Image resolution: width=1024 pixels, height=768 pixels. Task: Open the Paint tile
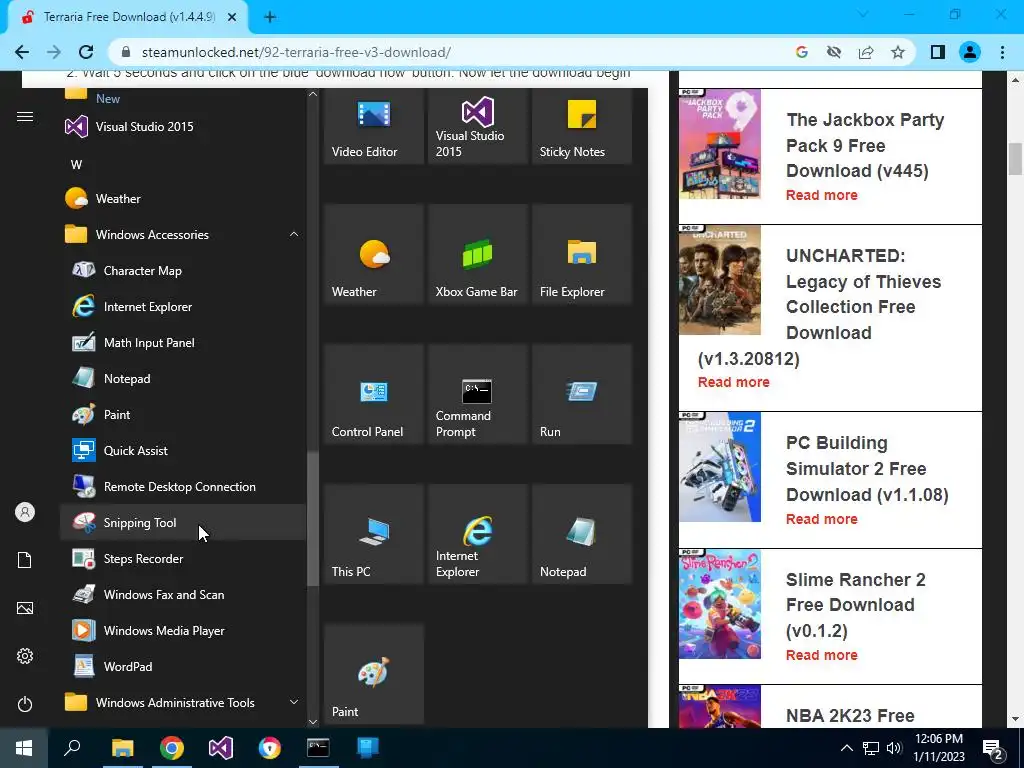click(x=374, y=673)
